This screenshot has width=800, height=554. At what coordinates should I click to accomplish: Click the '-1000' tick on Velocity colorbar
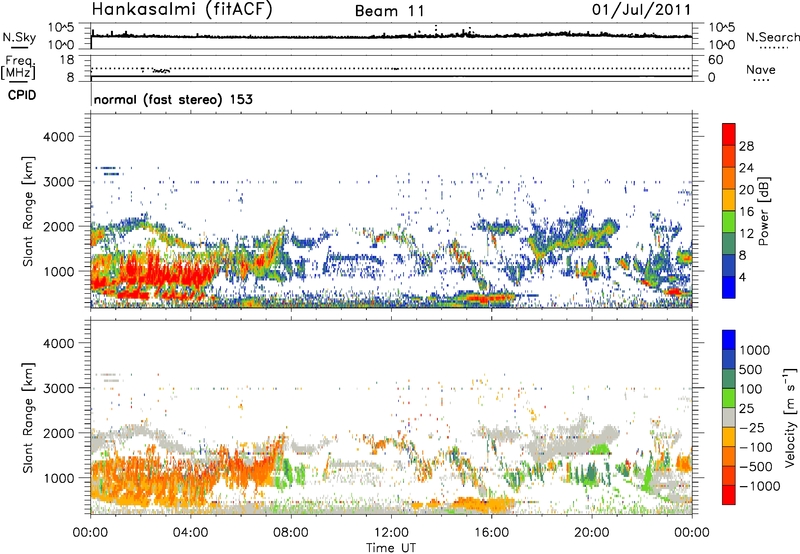[759, 486]
